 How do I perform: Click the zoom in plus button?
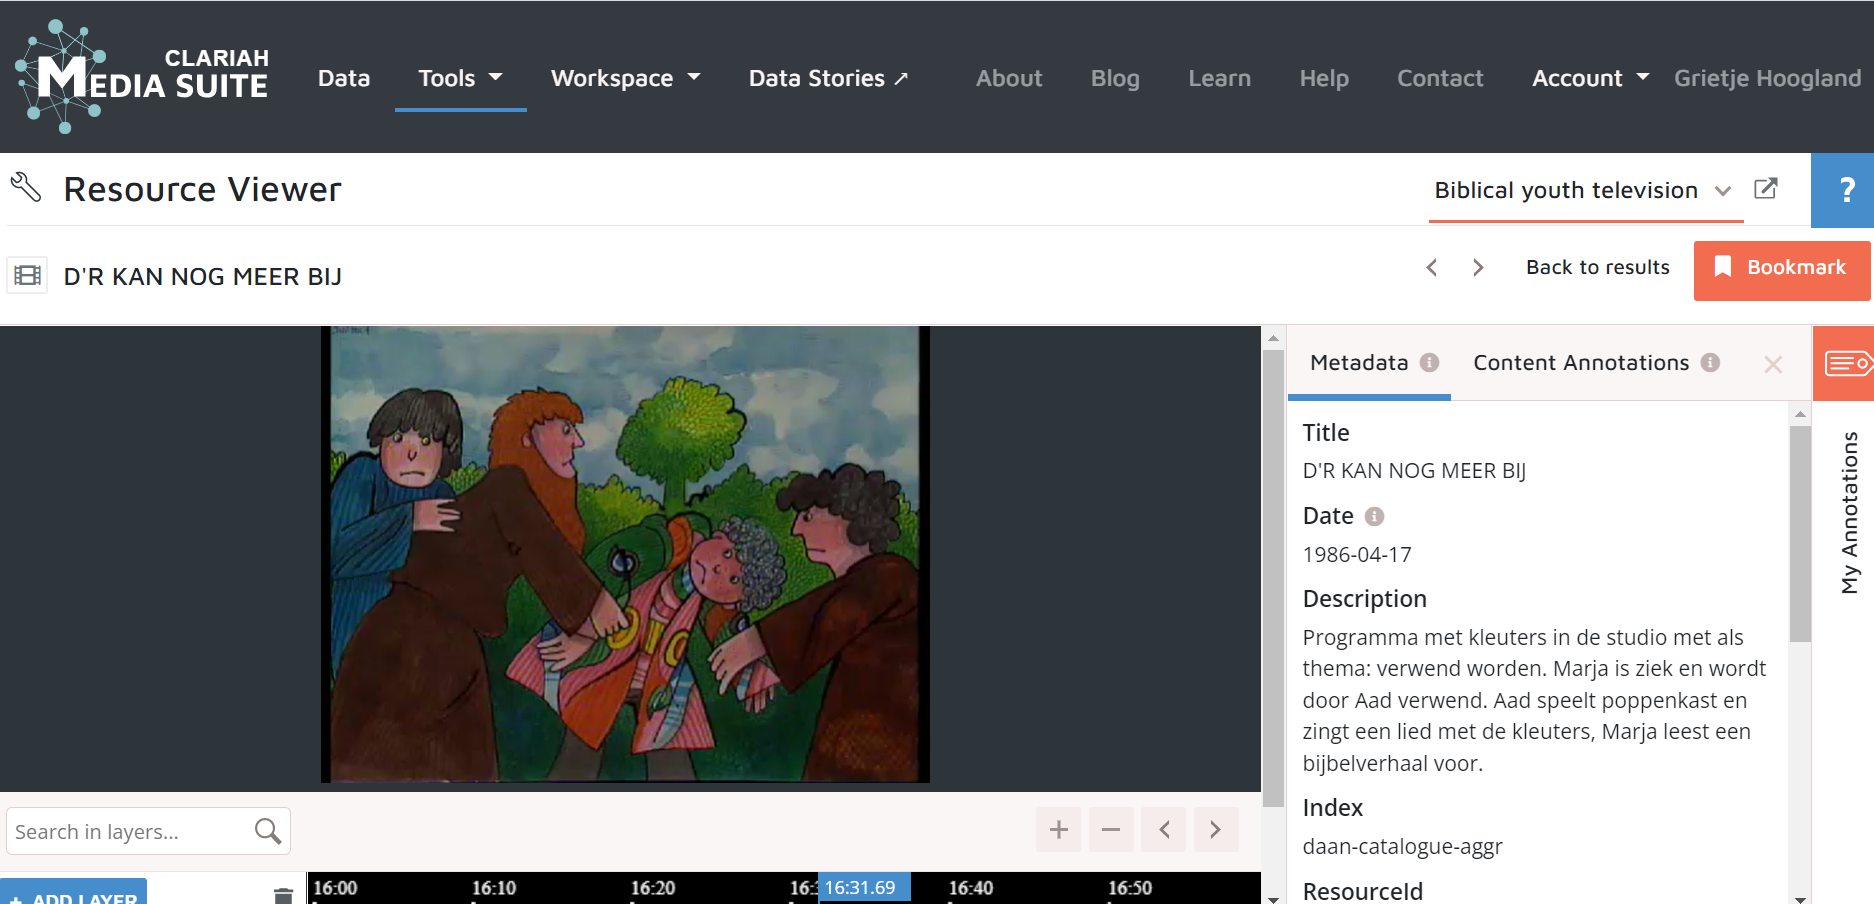point(1058,829)
